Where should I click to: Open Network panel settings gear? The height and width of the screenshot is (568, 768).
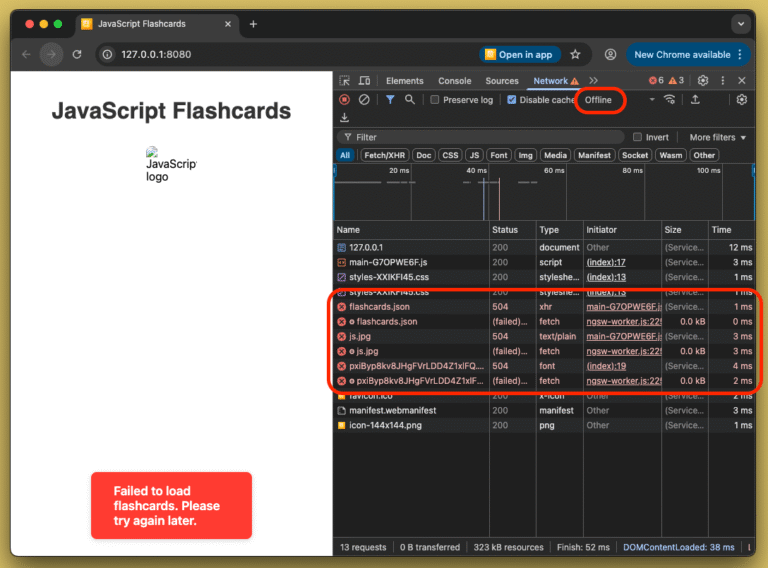[x=742, y=99]
